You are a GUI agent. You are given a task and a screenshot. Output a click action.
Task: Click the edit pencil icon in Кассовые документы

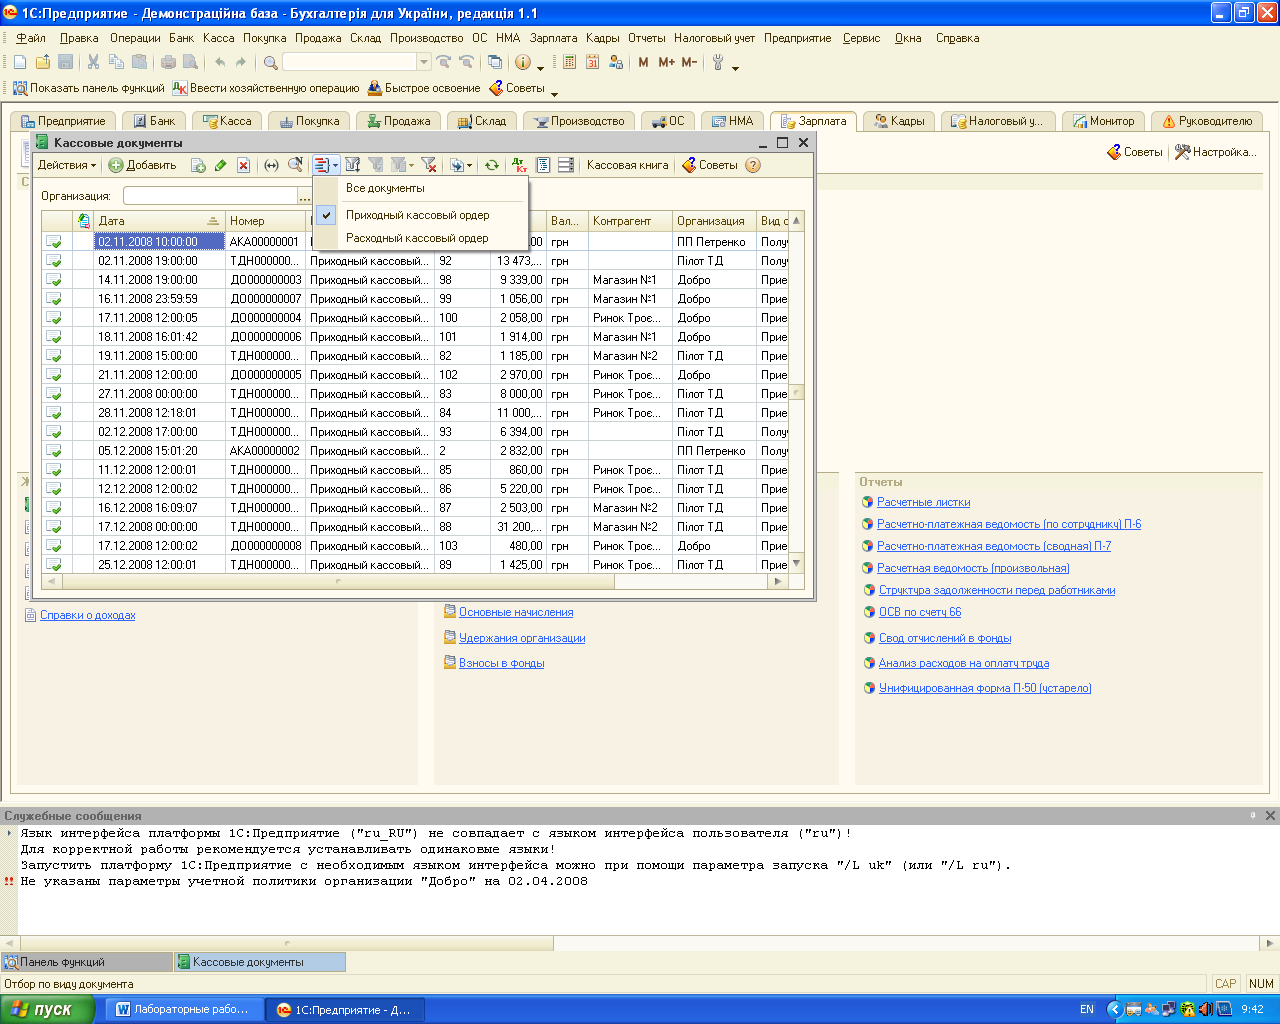click(x=220, y=165)
